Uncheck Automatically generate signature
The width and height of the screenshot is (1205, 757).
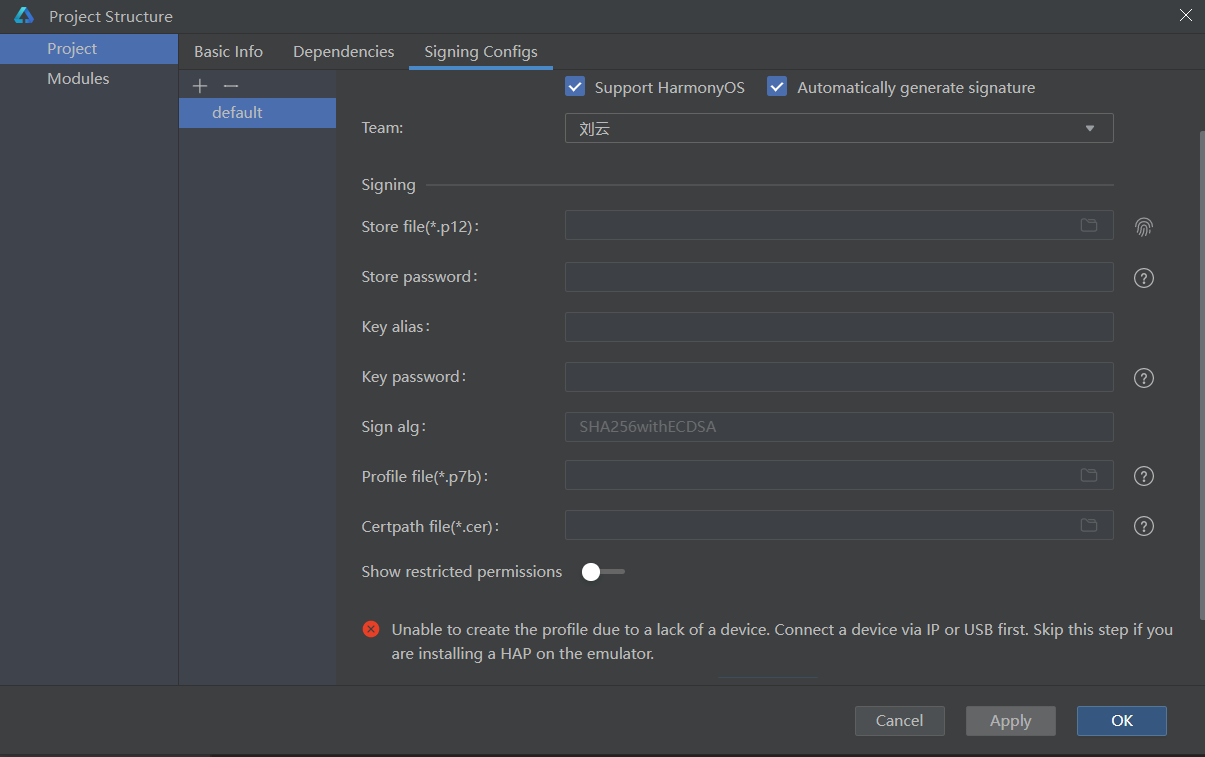(x=777, y=87)
